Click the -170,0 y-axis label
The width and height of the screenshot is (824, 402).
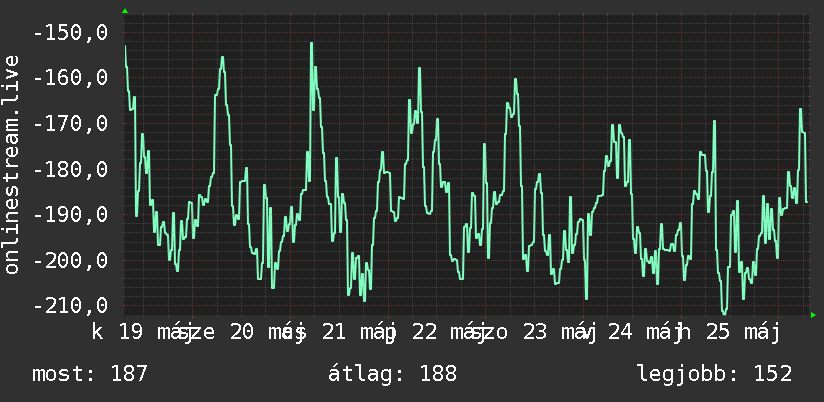(x=71, y=124)
